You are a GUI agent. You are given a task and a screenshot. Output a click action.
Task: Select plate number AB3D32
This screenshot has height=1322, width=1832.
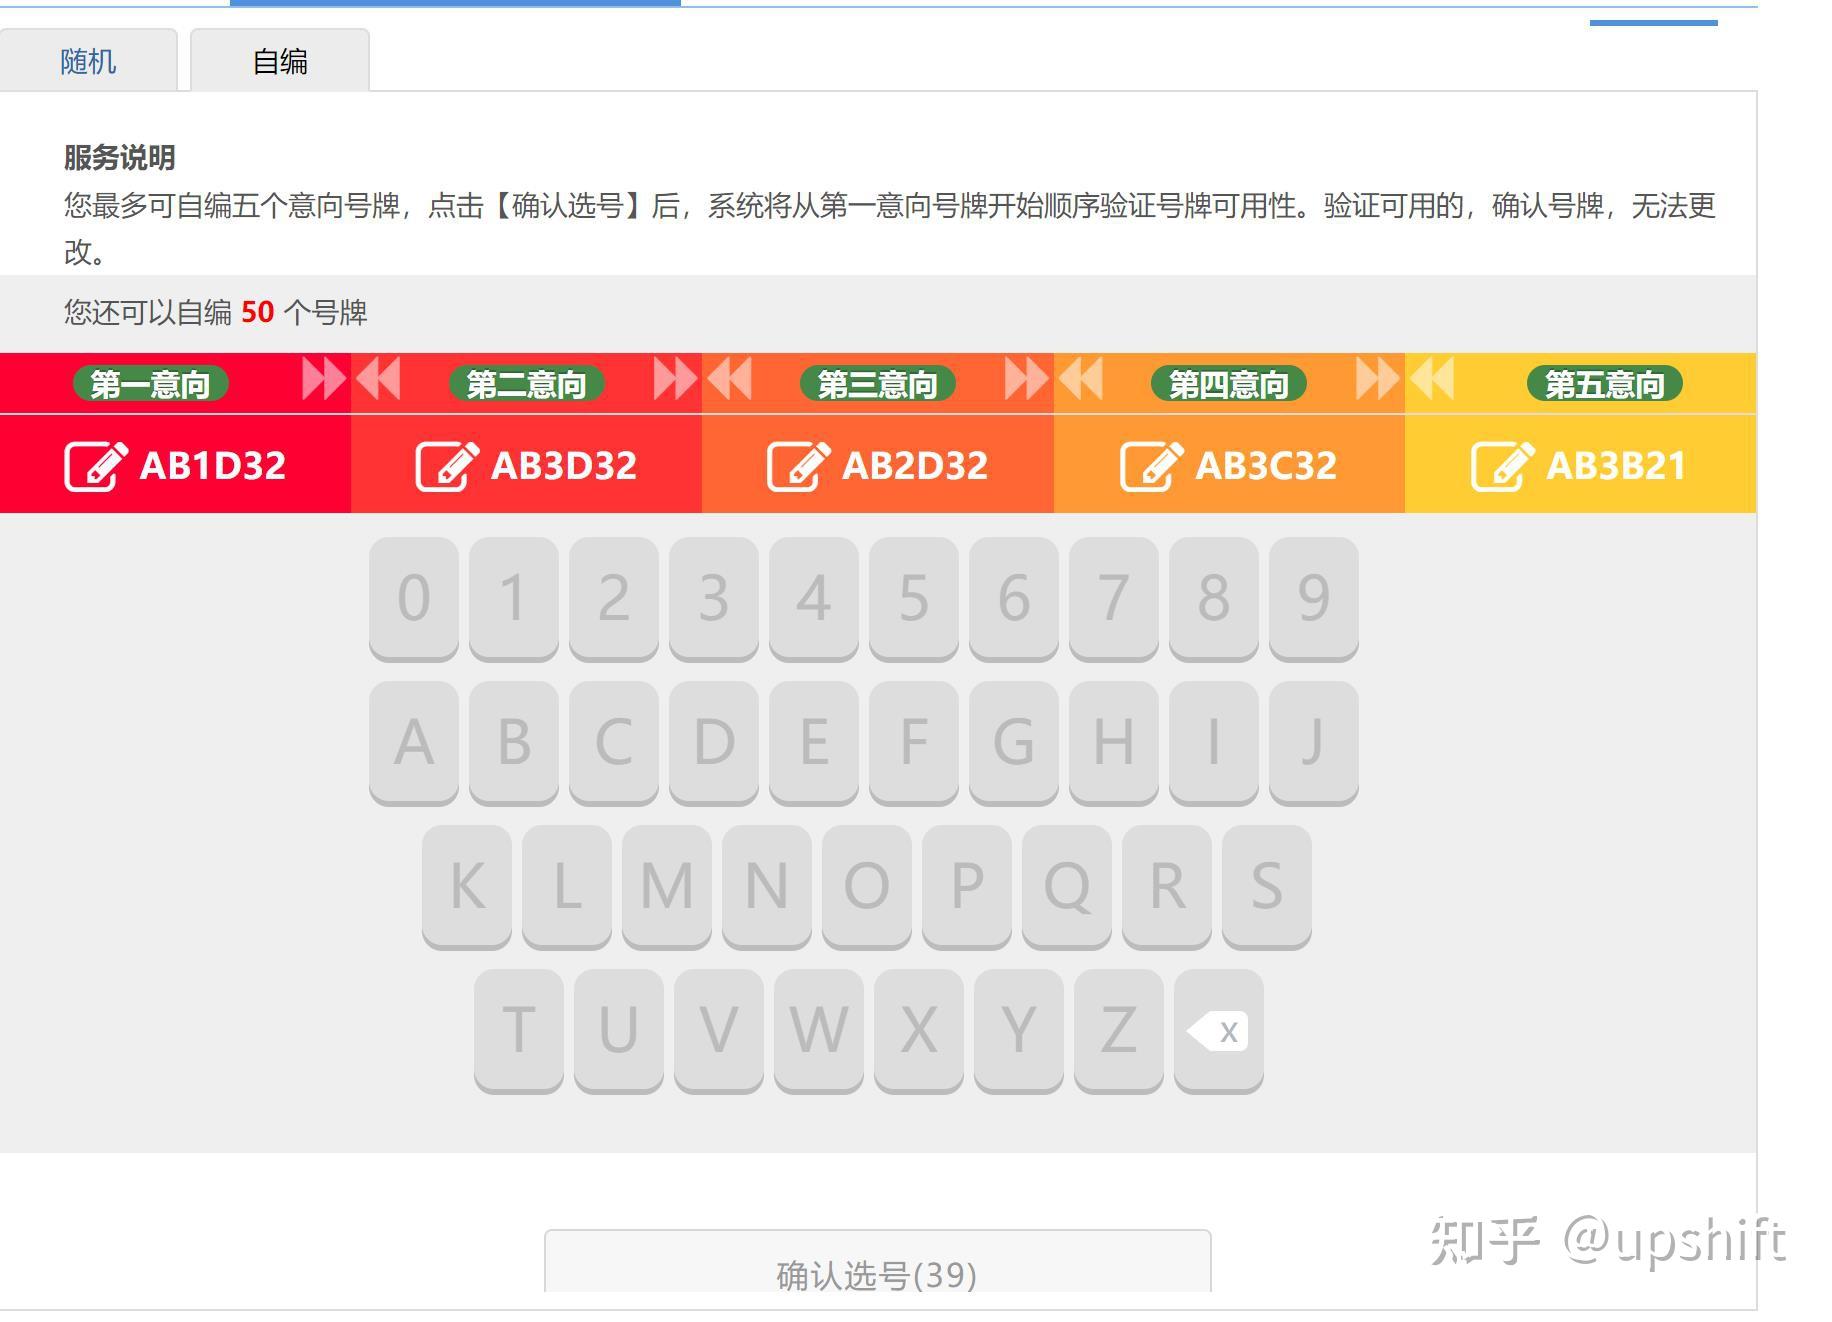pyautogui.click(x=564, y=466)
